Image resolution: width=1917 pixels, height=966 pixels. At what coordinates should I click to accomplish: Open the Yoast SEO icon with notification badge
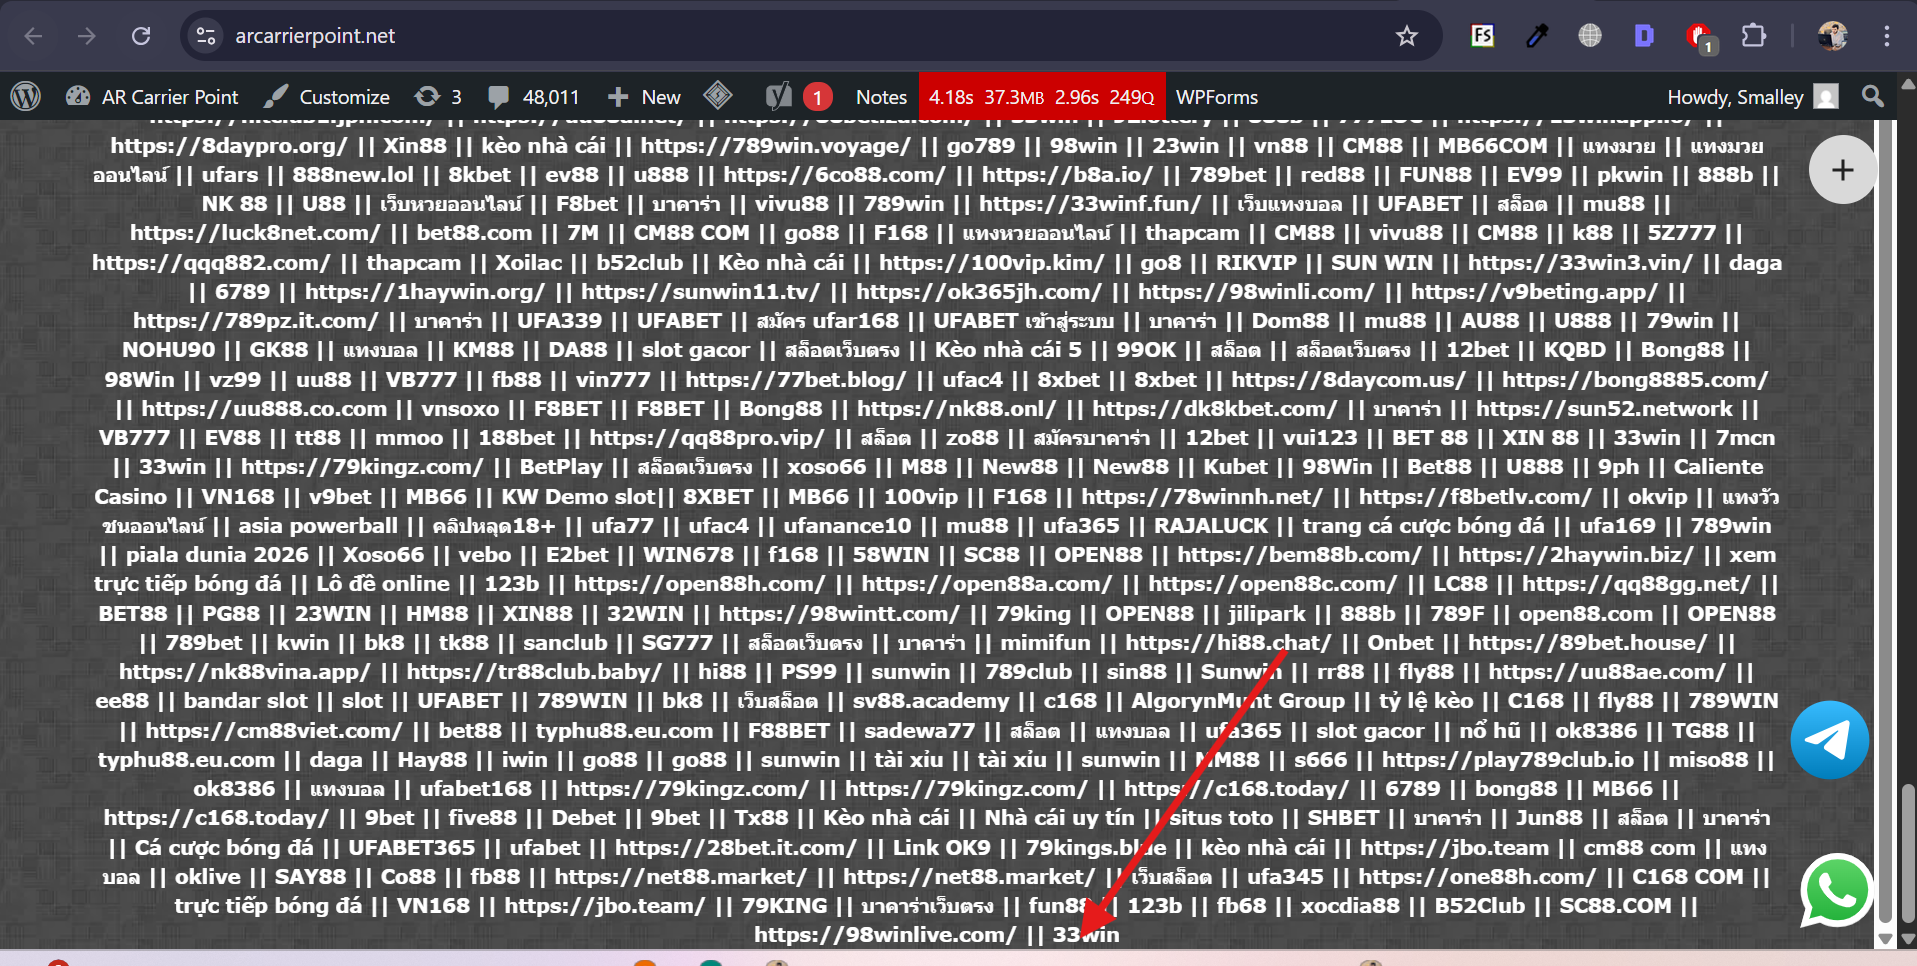797,97
